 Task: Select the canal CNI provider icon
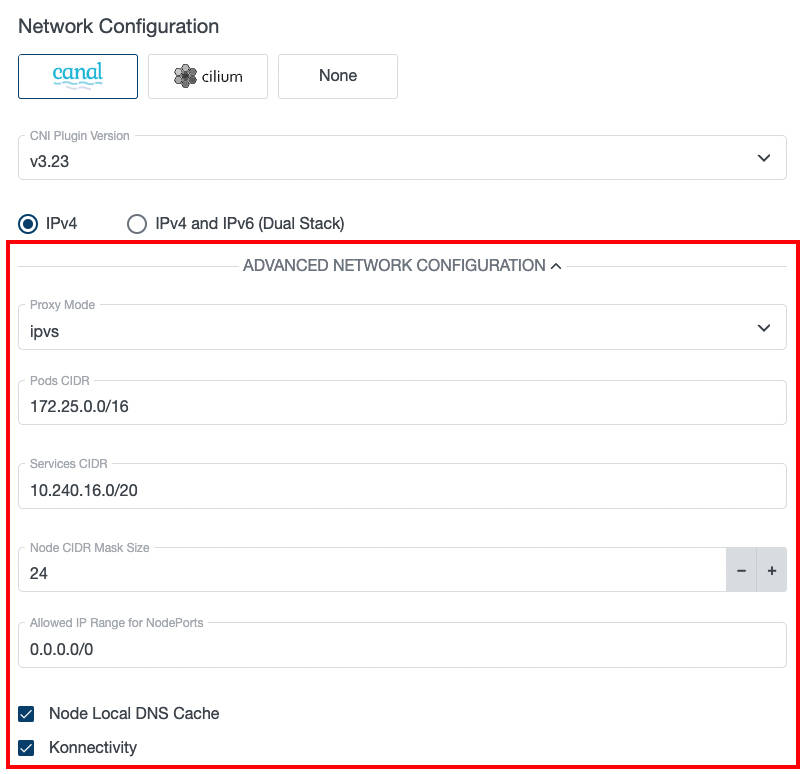pos(77,76)
